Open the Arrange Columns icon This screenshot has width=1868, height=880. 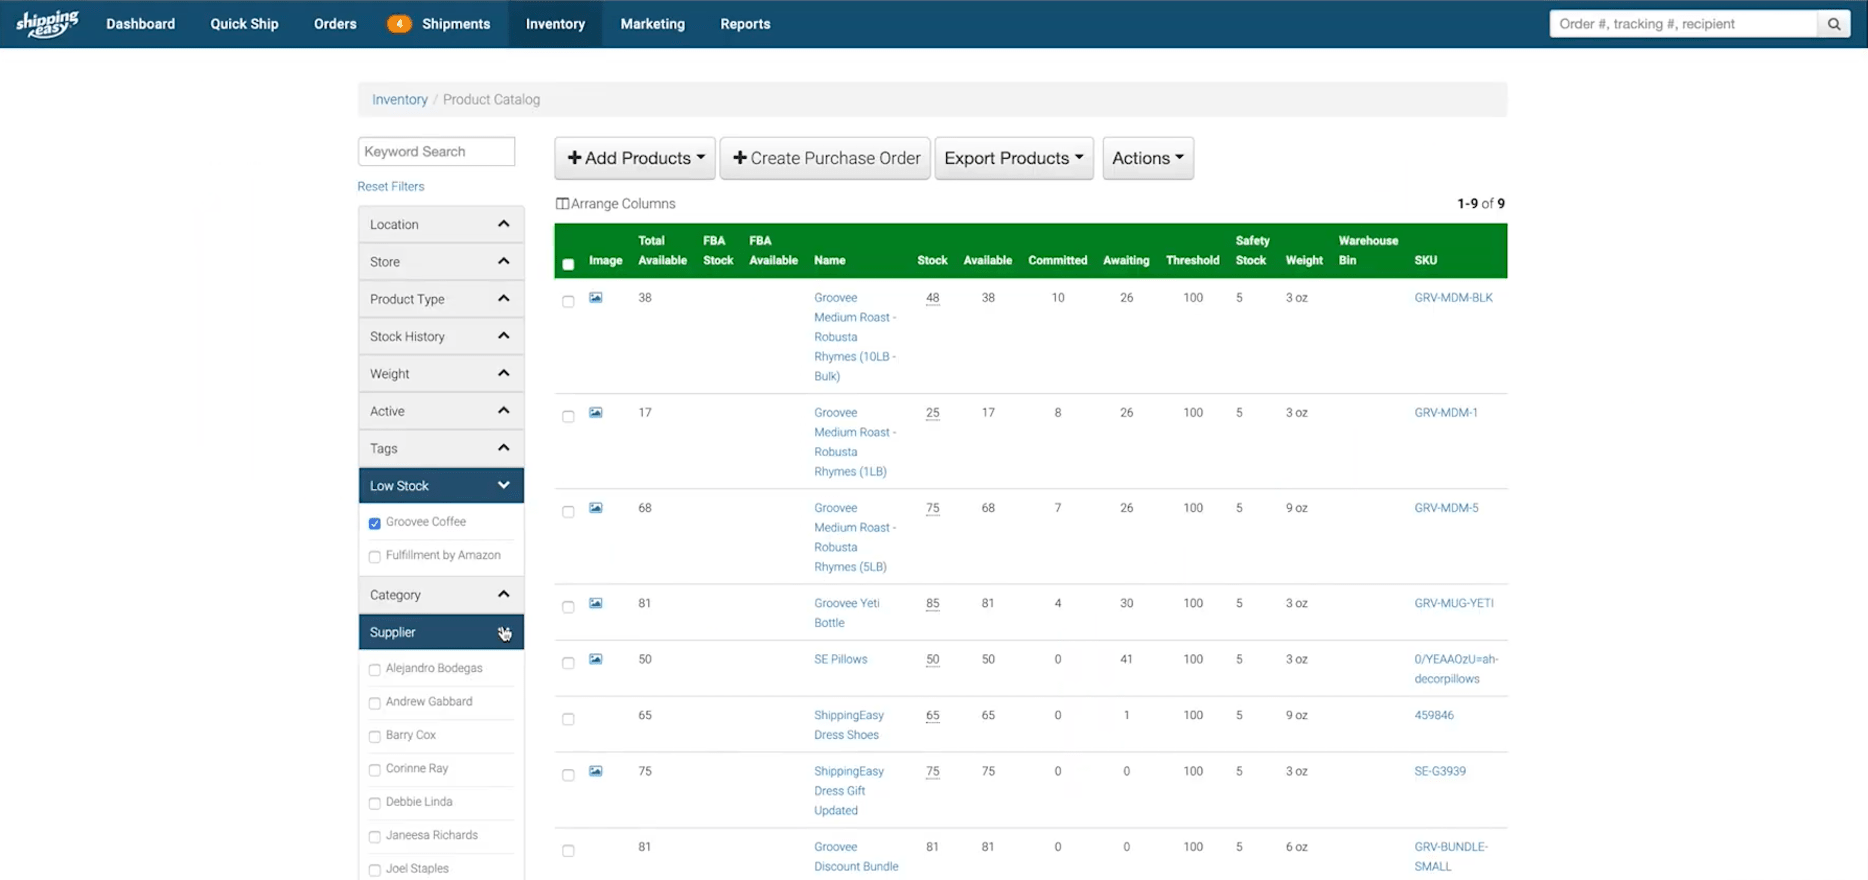[562, 204]
